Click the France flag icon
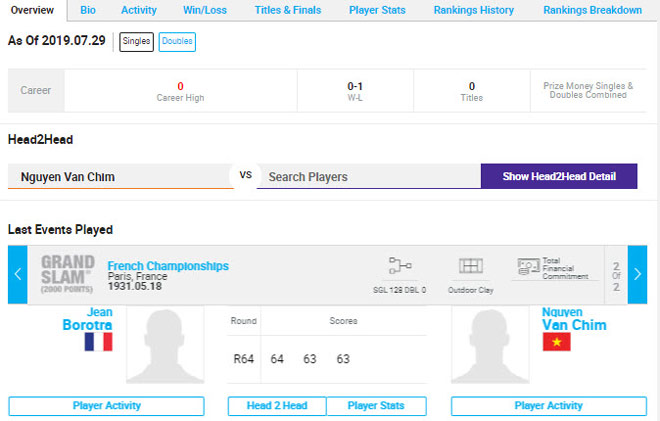660x421 pixels. pyautogui.click(x=98, y=342)
